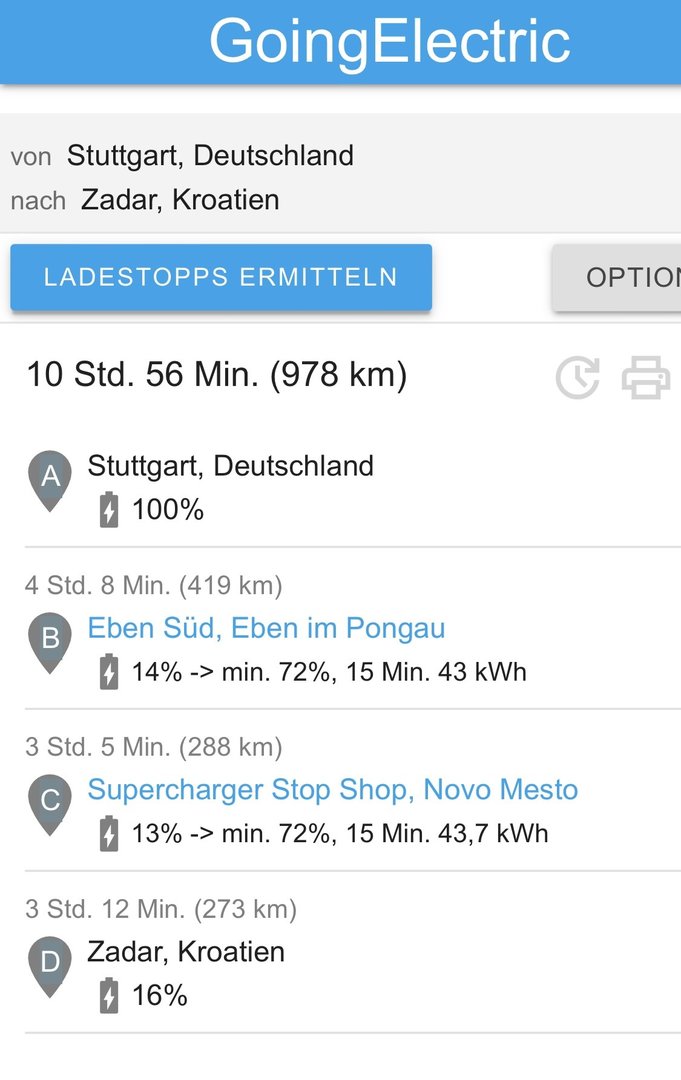
Task: Click the GoingElectric header title
Action: coord(389,42)
